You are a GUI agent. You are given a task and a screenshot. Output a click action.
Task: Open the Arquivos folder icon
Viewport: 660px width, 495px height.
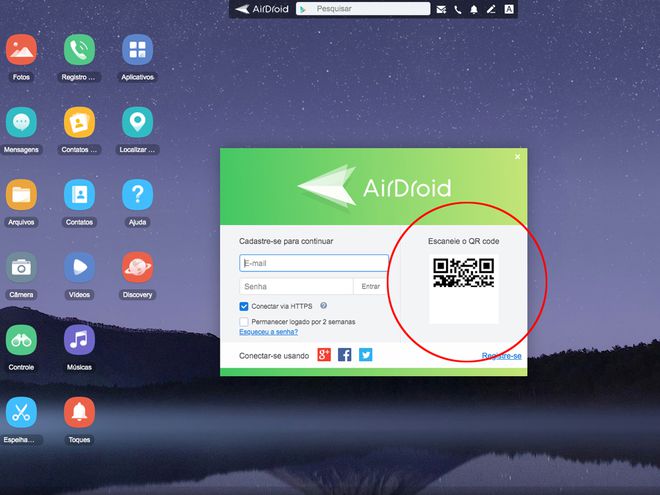pos(21,194)
